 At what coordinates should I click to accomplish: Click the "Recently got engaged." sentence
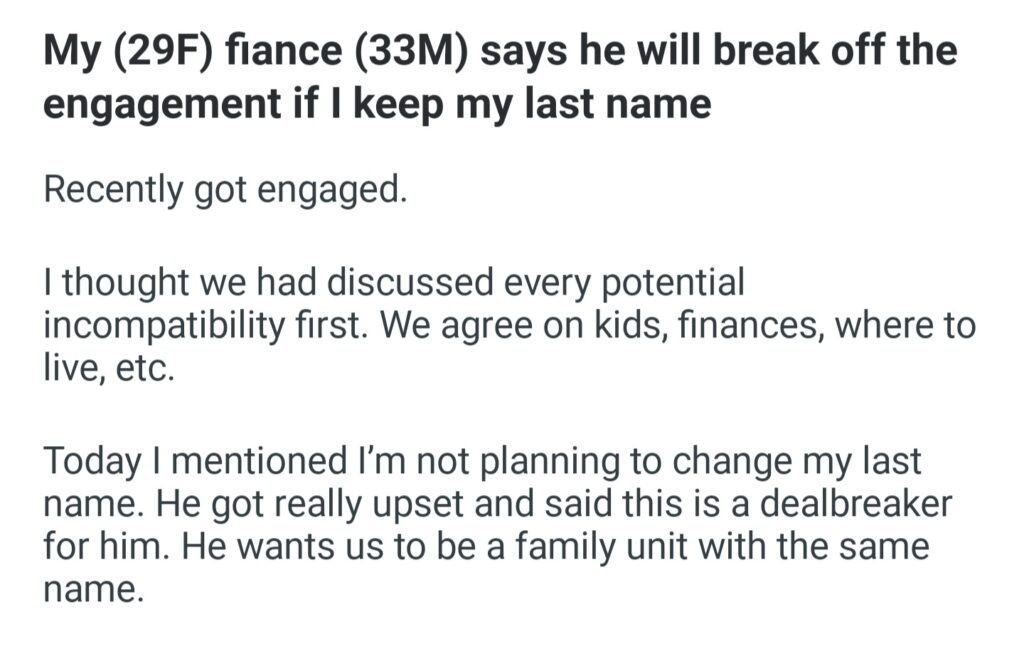pos(226,191)
